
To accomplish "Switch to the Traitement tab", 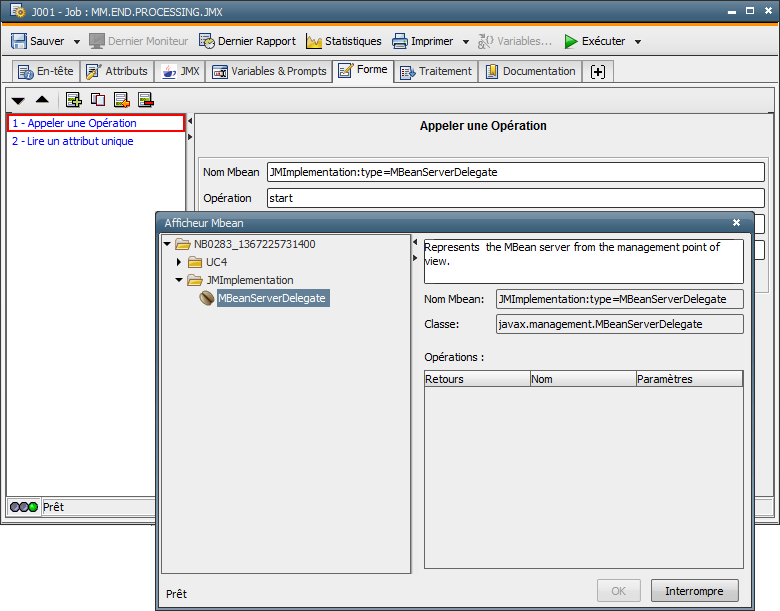I will tap(436, 71).
